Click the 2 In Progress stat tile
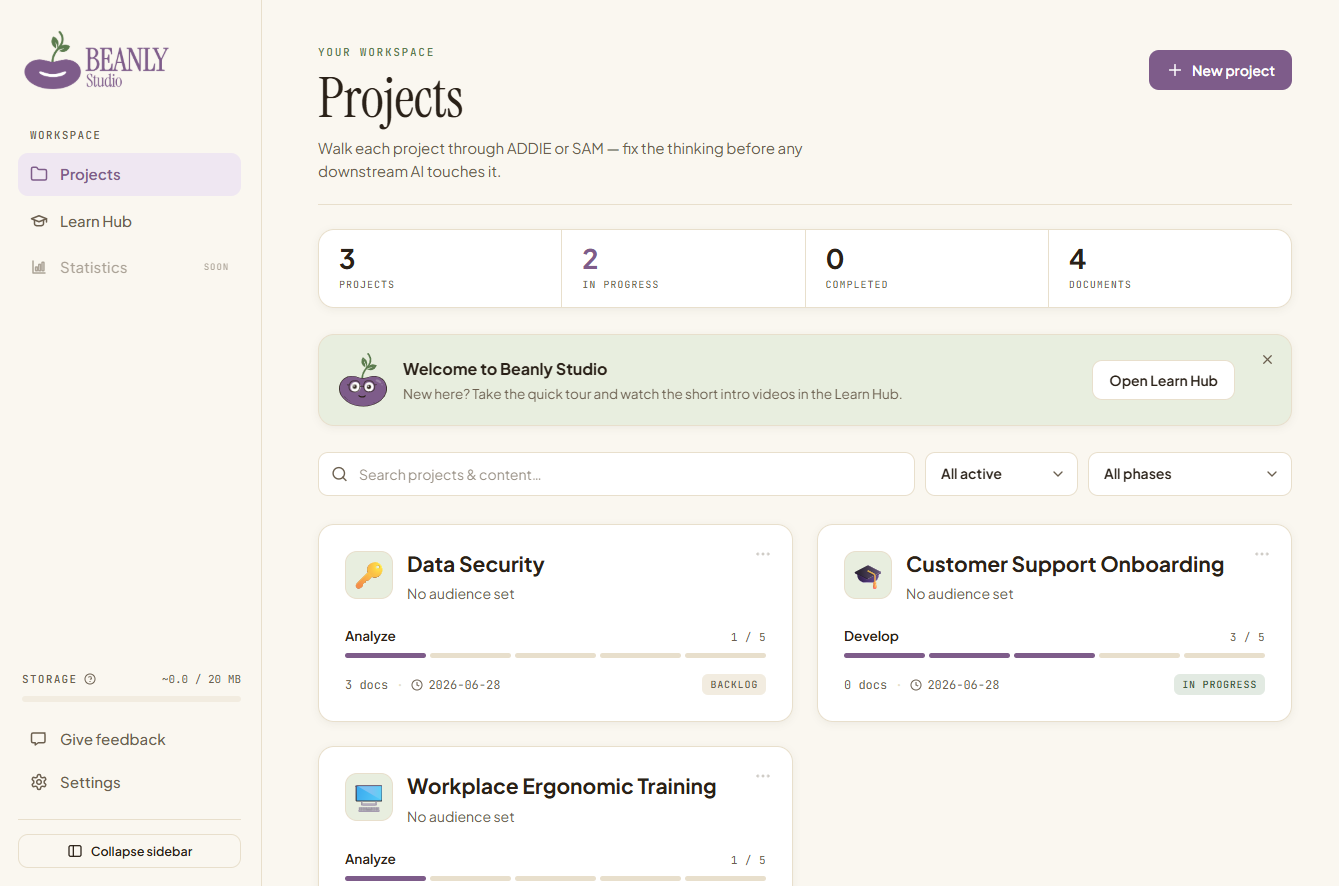 (683, 268)
